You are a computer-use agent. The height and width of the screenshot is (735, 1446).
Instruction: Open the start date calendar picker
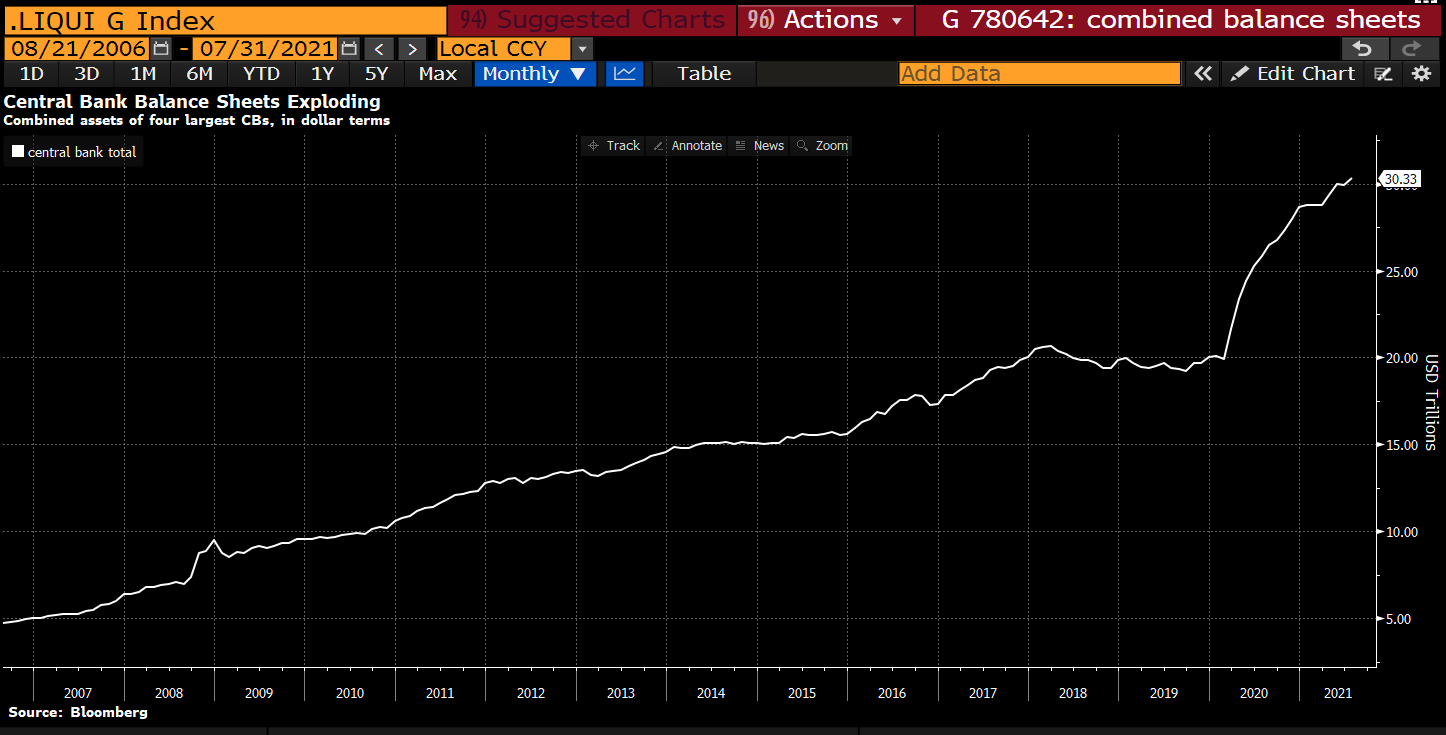point(161,48)
